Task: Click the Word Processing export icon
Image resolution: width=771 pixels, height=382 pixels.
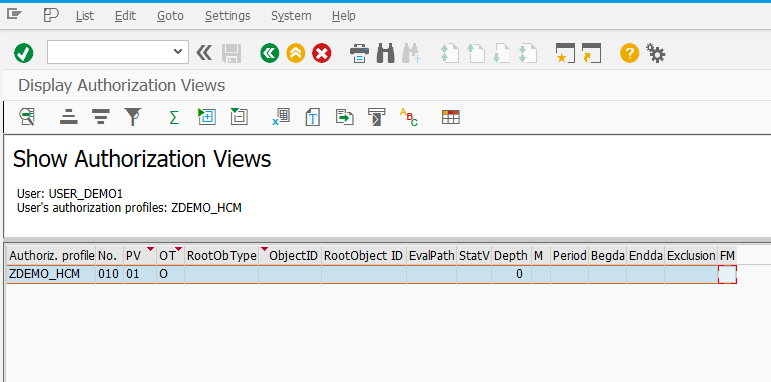Action: point(313,118)
